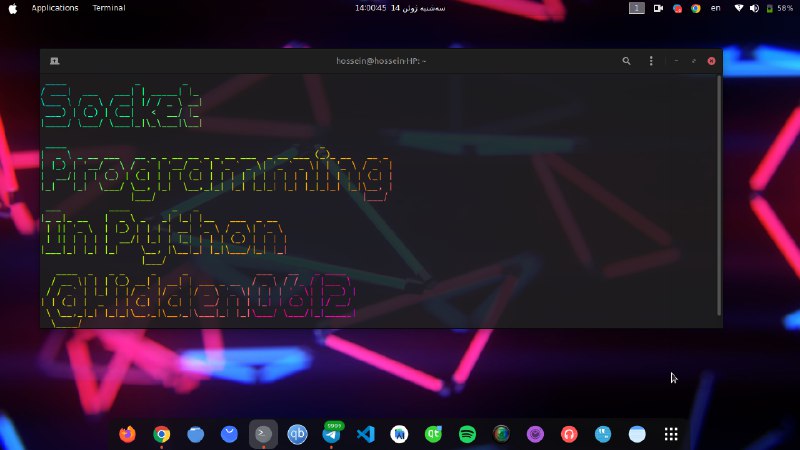Open the Wi-Fi network indicator
The image size is (800, 450).
738,8
